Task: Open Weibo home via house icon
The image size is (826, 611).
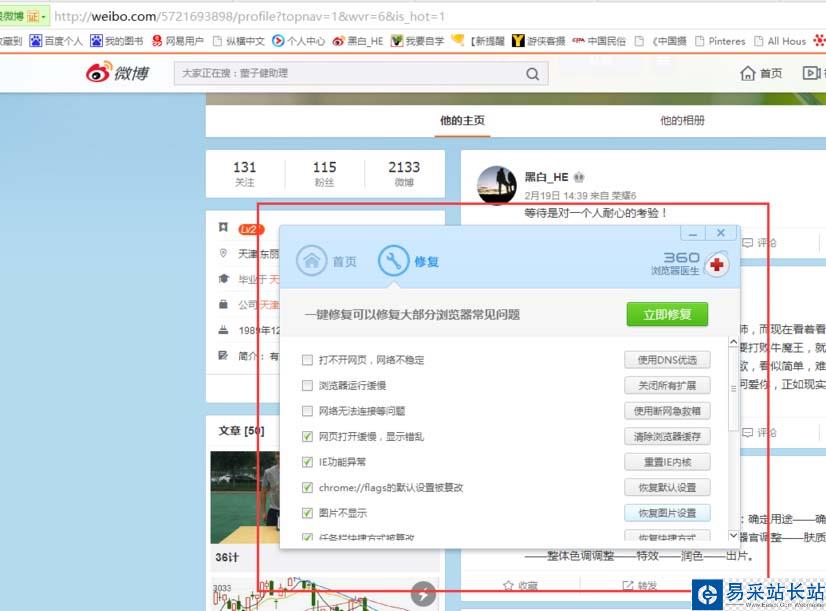Action: [748, 73]
